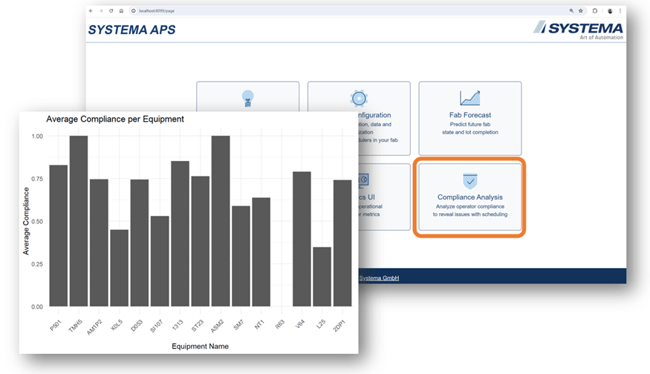650x374 pixels.
Task: Click the monitor icon on the Analytics UI card
Action: click(363, 180)
